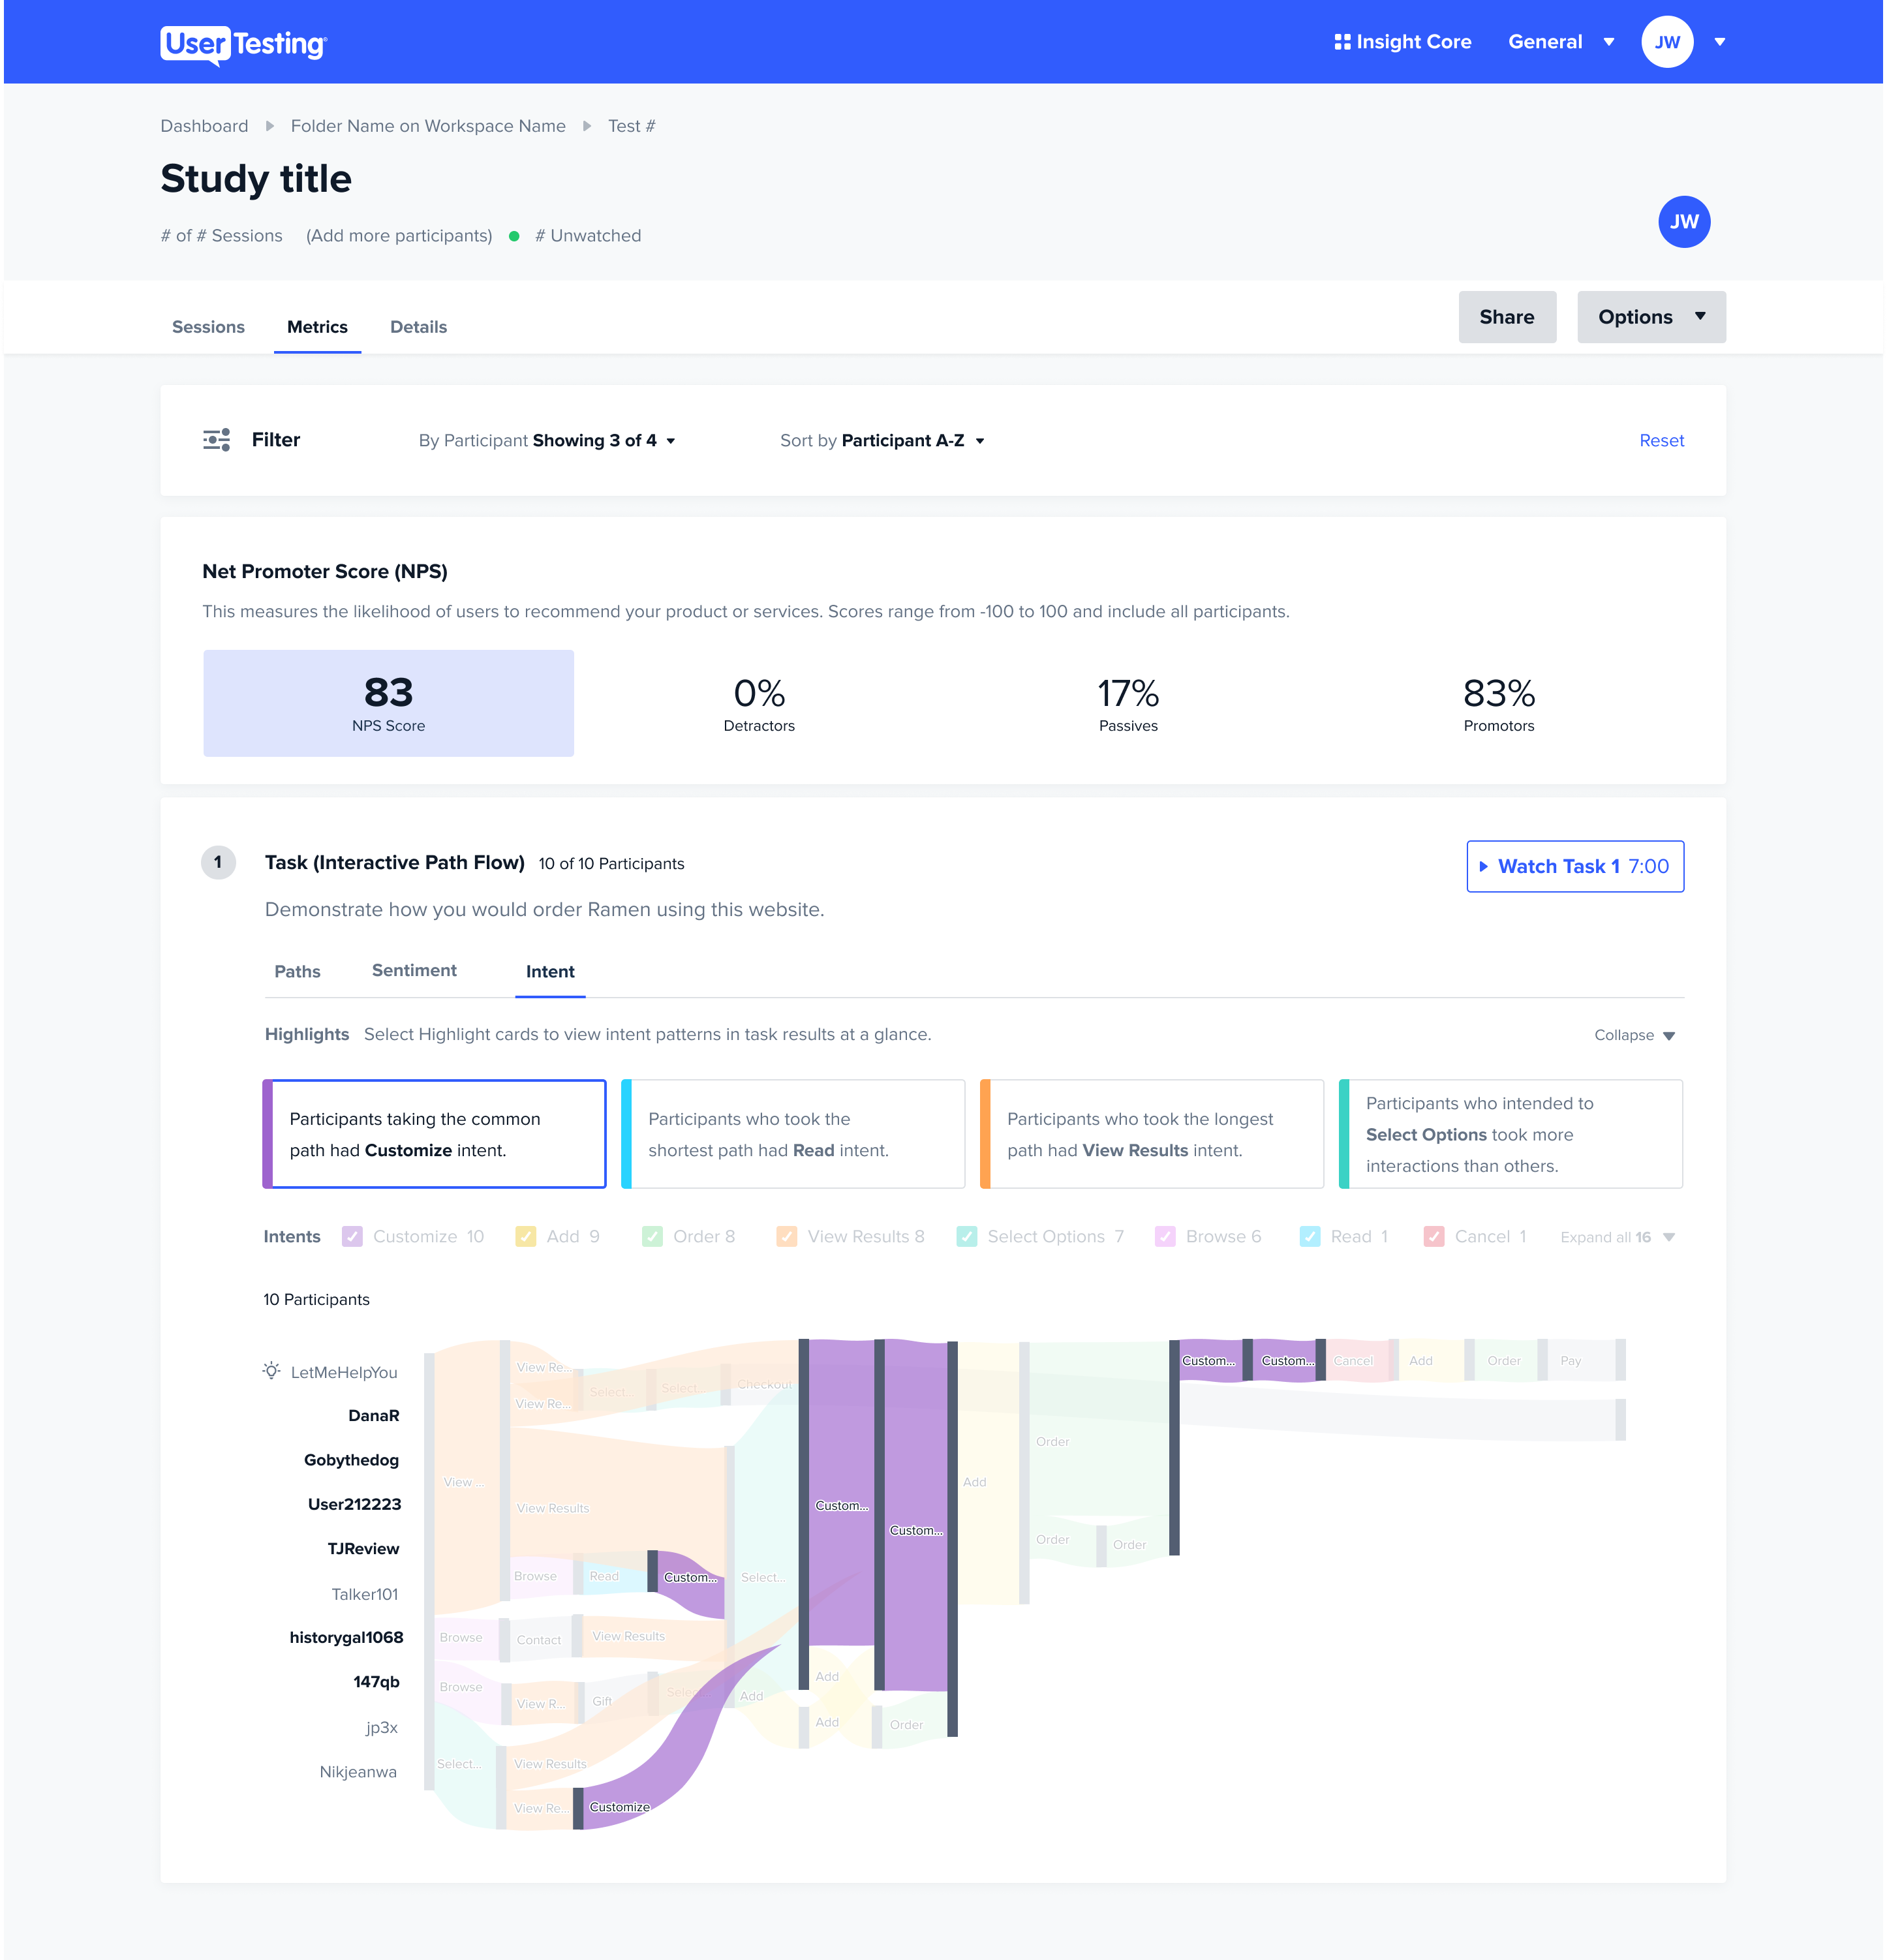The height and width of the screenshot is (1960, 1887).
Task: Click the lightbulb icon beside LetMeHelpYou
Action: pos(271,1370)
